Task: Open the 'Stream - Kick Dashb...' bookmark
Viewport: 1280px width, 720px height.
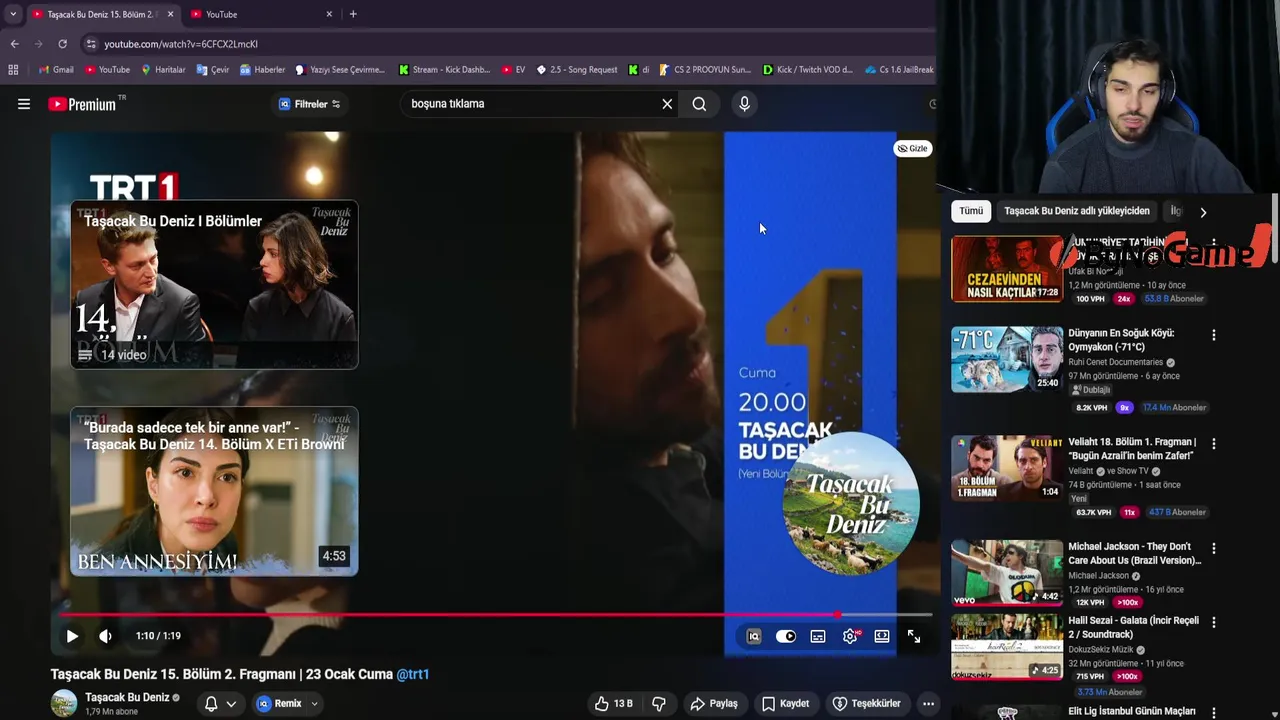Action: 444,70
